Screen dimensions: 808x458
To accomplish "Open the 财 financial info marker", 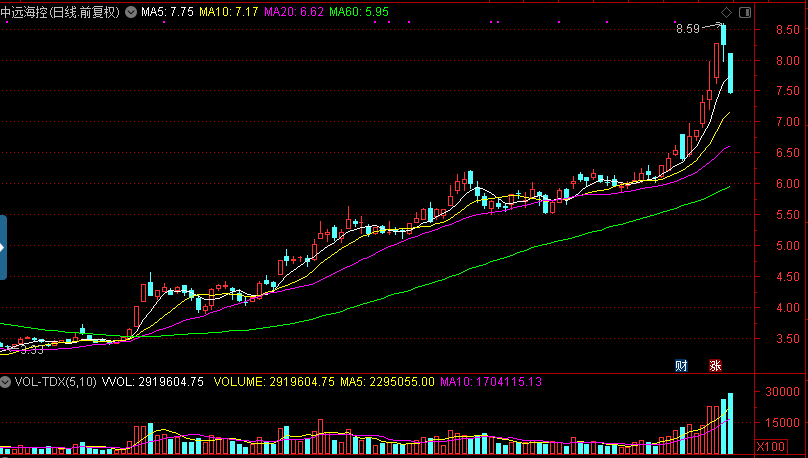I will (681, 365).
